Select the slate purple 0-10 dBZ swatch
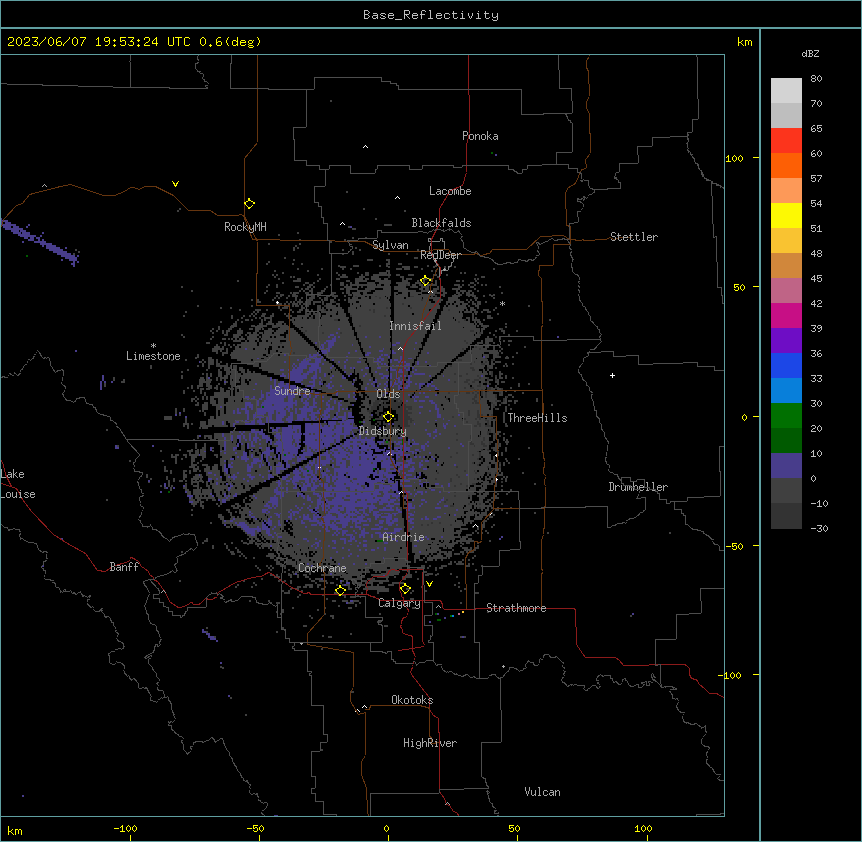 click(786, 466)
